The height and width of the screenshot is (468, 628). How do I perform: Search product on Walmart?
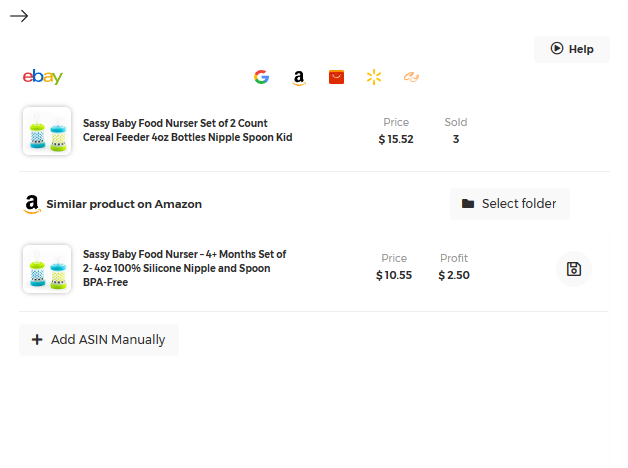pyautogui.click(x=374, y=77)
